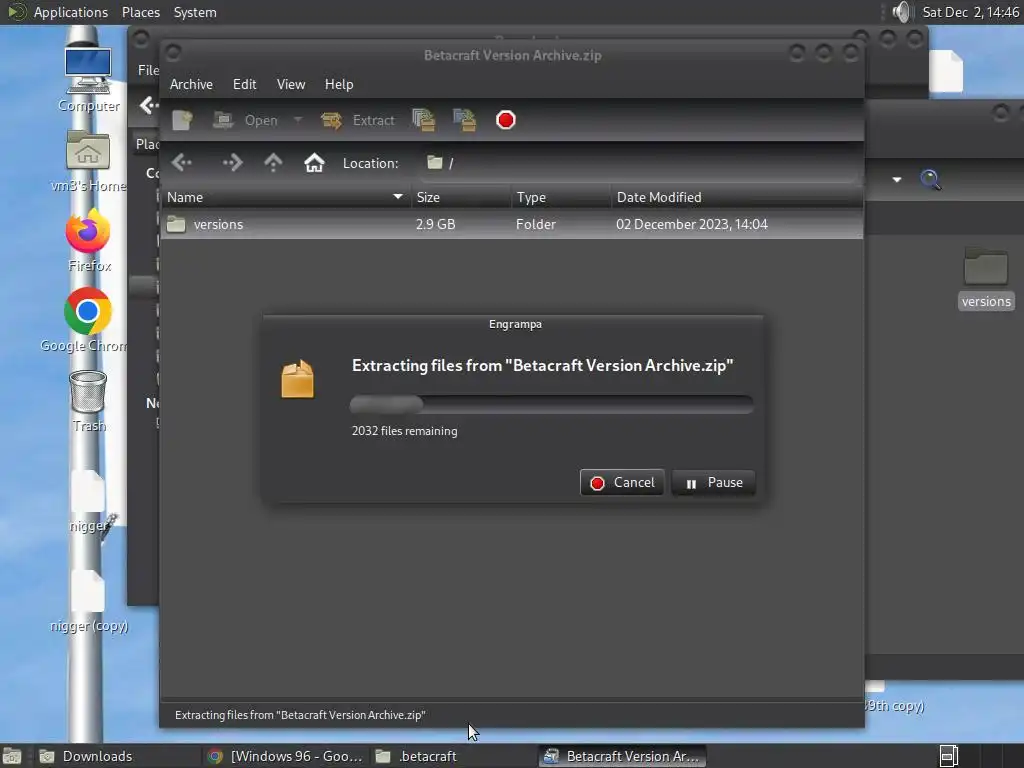Viewport: 1024px width, 768px height.
Task: Click the Location path field
Action: click(640, 163)
